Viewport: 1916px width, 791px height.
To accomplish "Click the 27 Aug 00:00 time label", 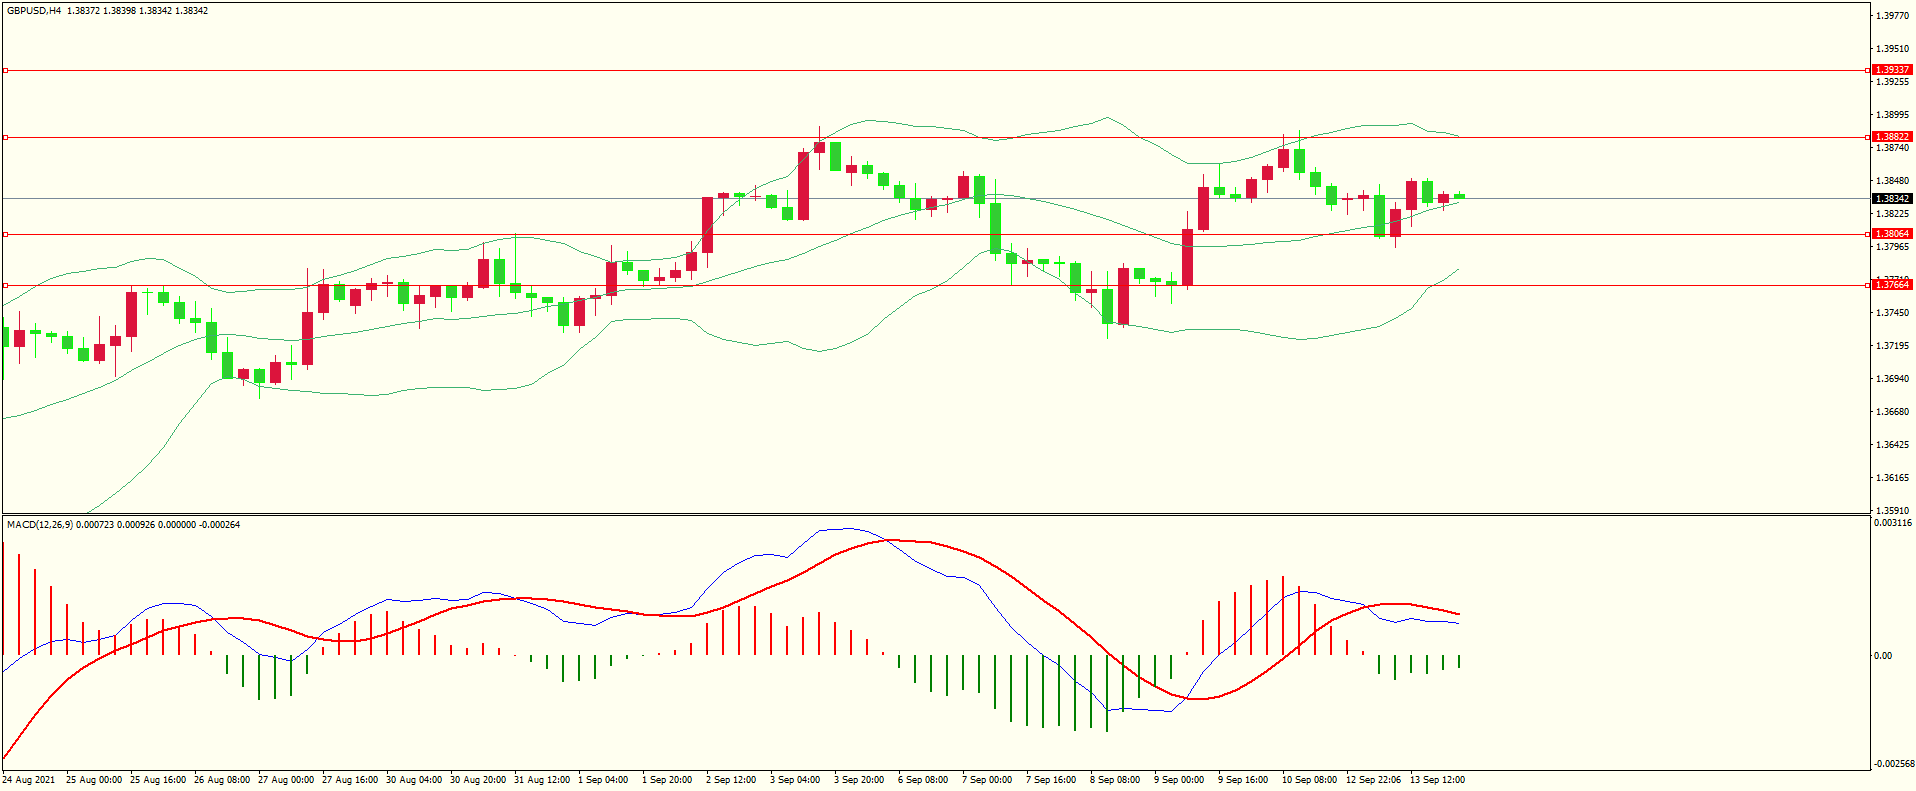I will tap(286, 780).
